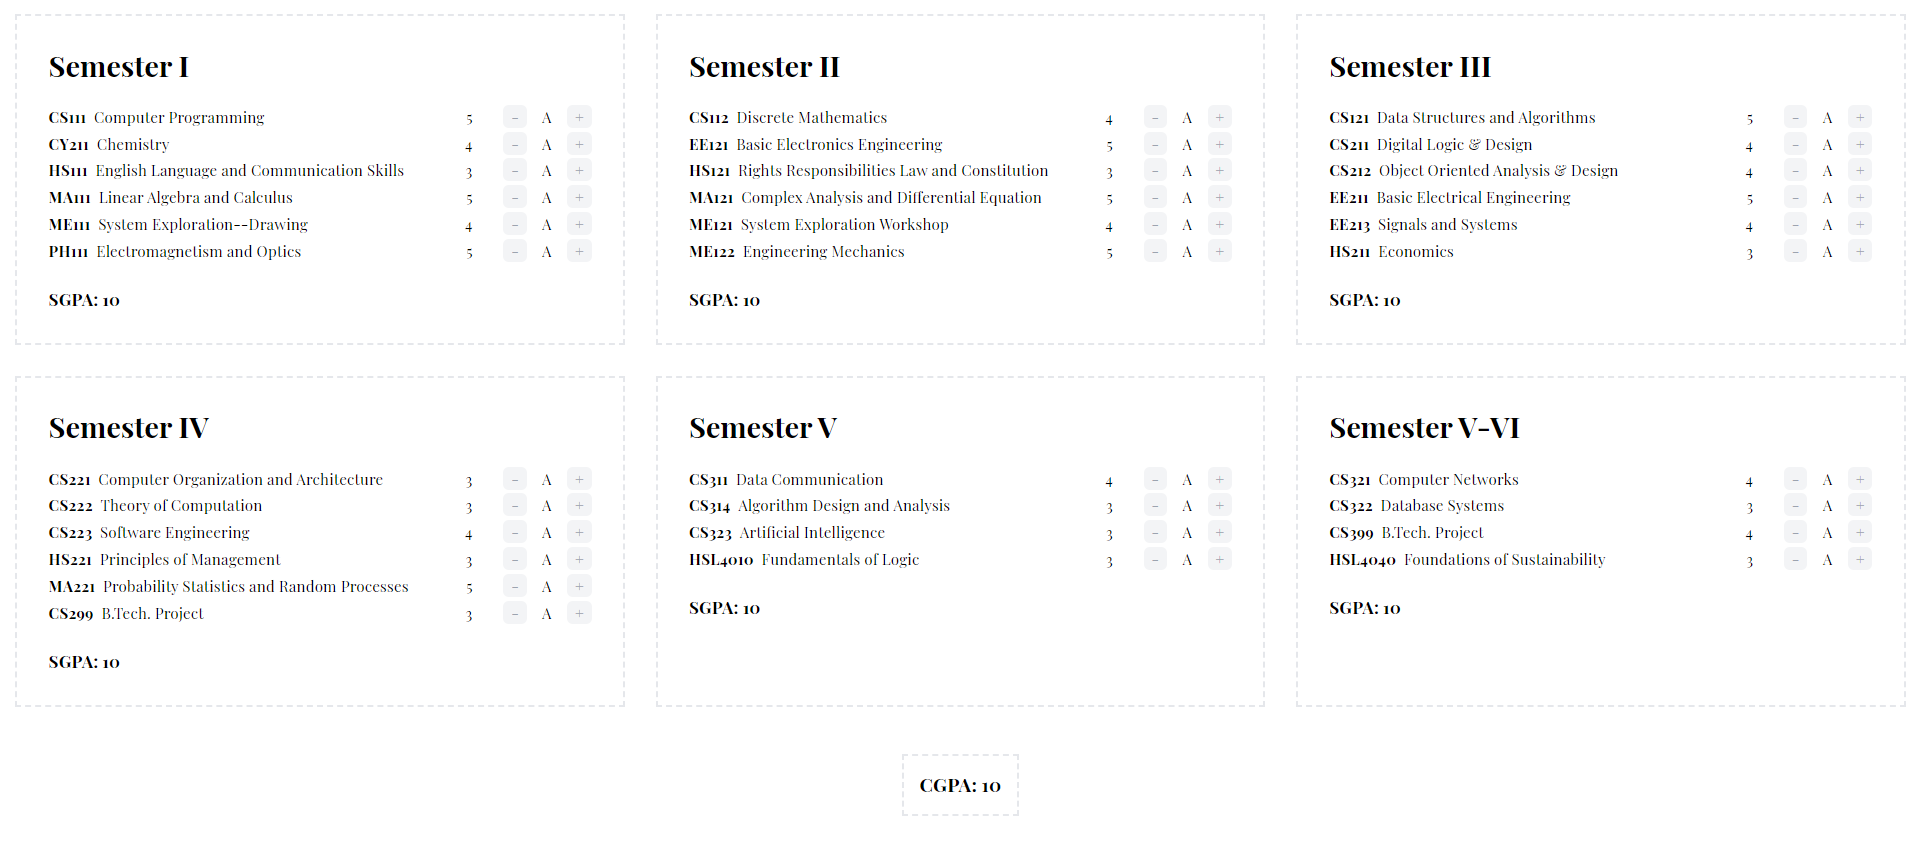Lower the grade for CS111 Computer Programming
Viewport: 1917px width, 866px height.
(515, 117)
